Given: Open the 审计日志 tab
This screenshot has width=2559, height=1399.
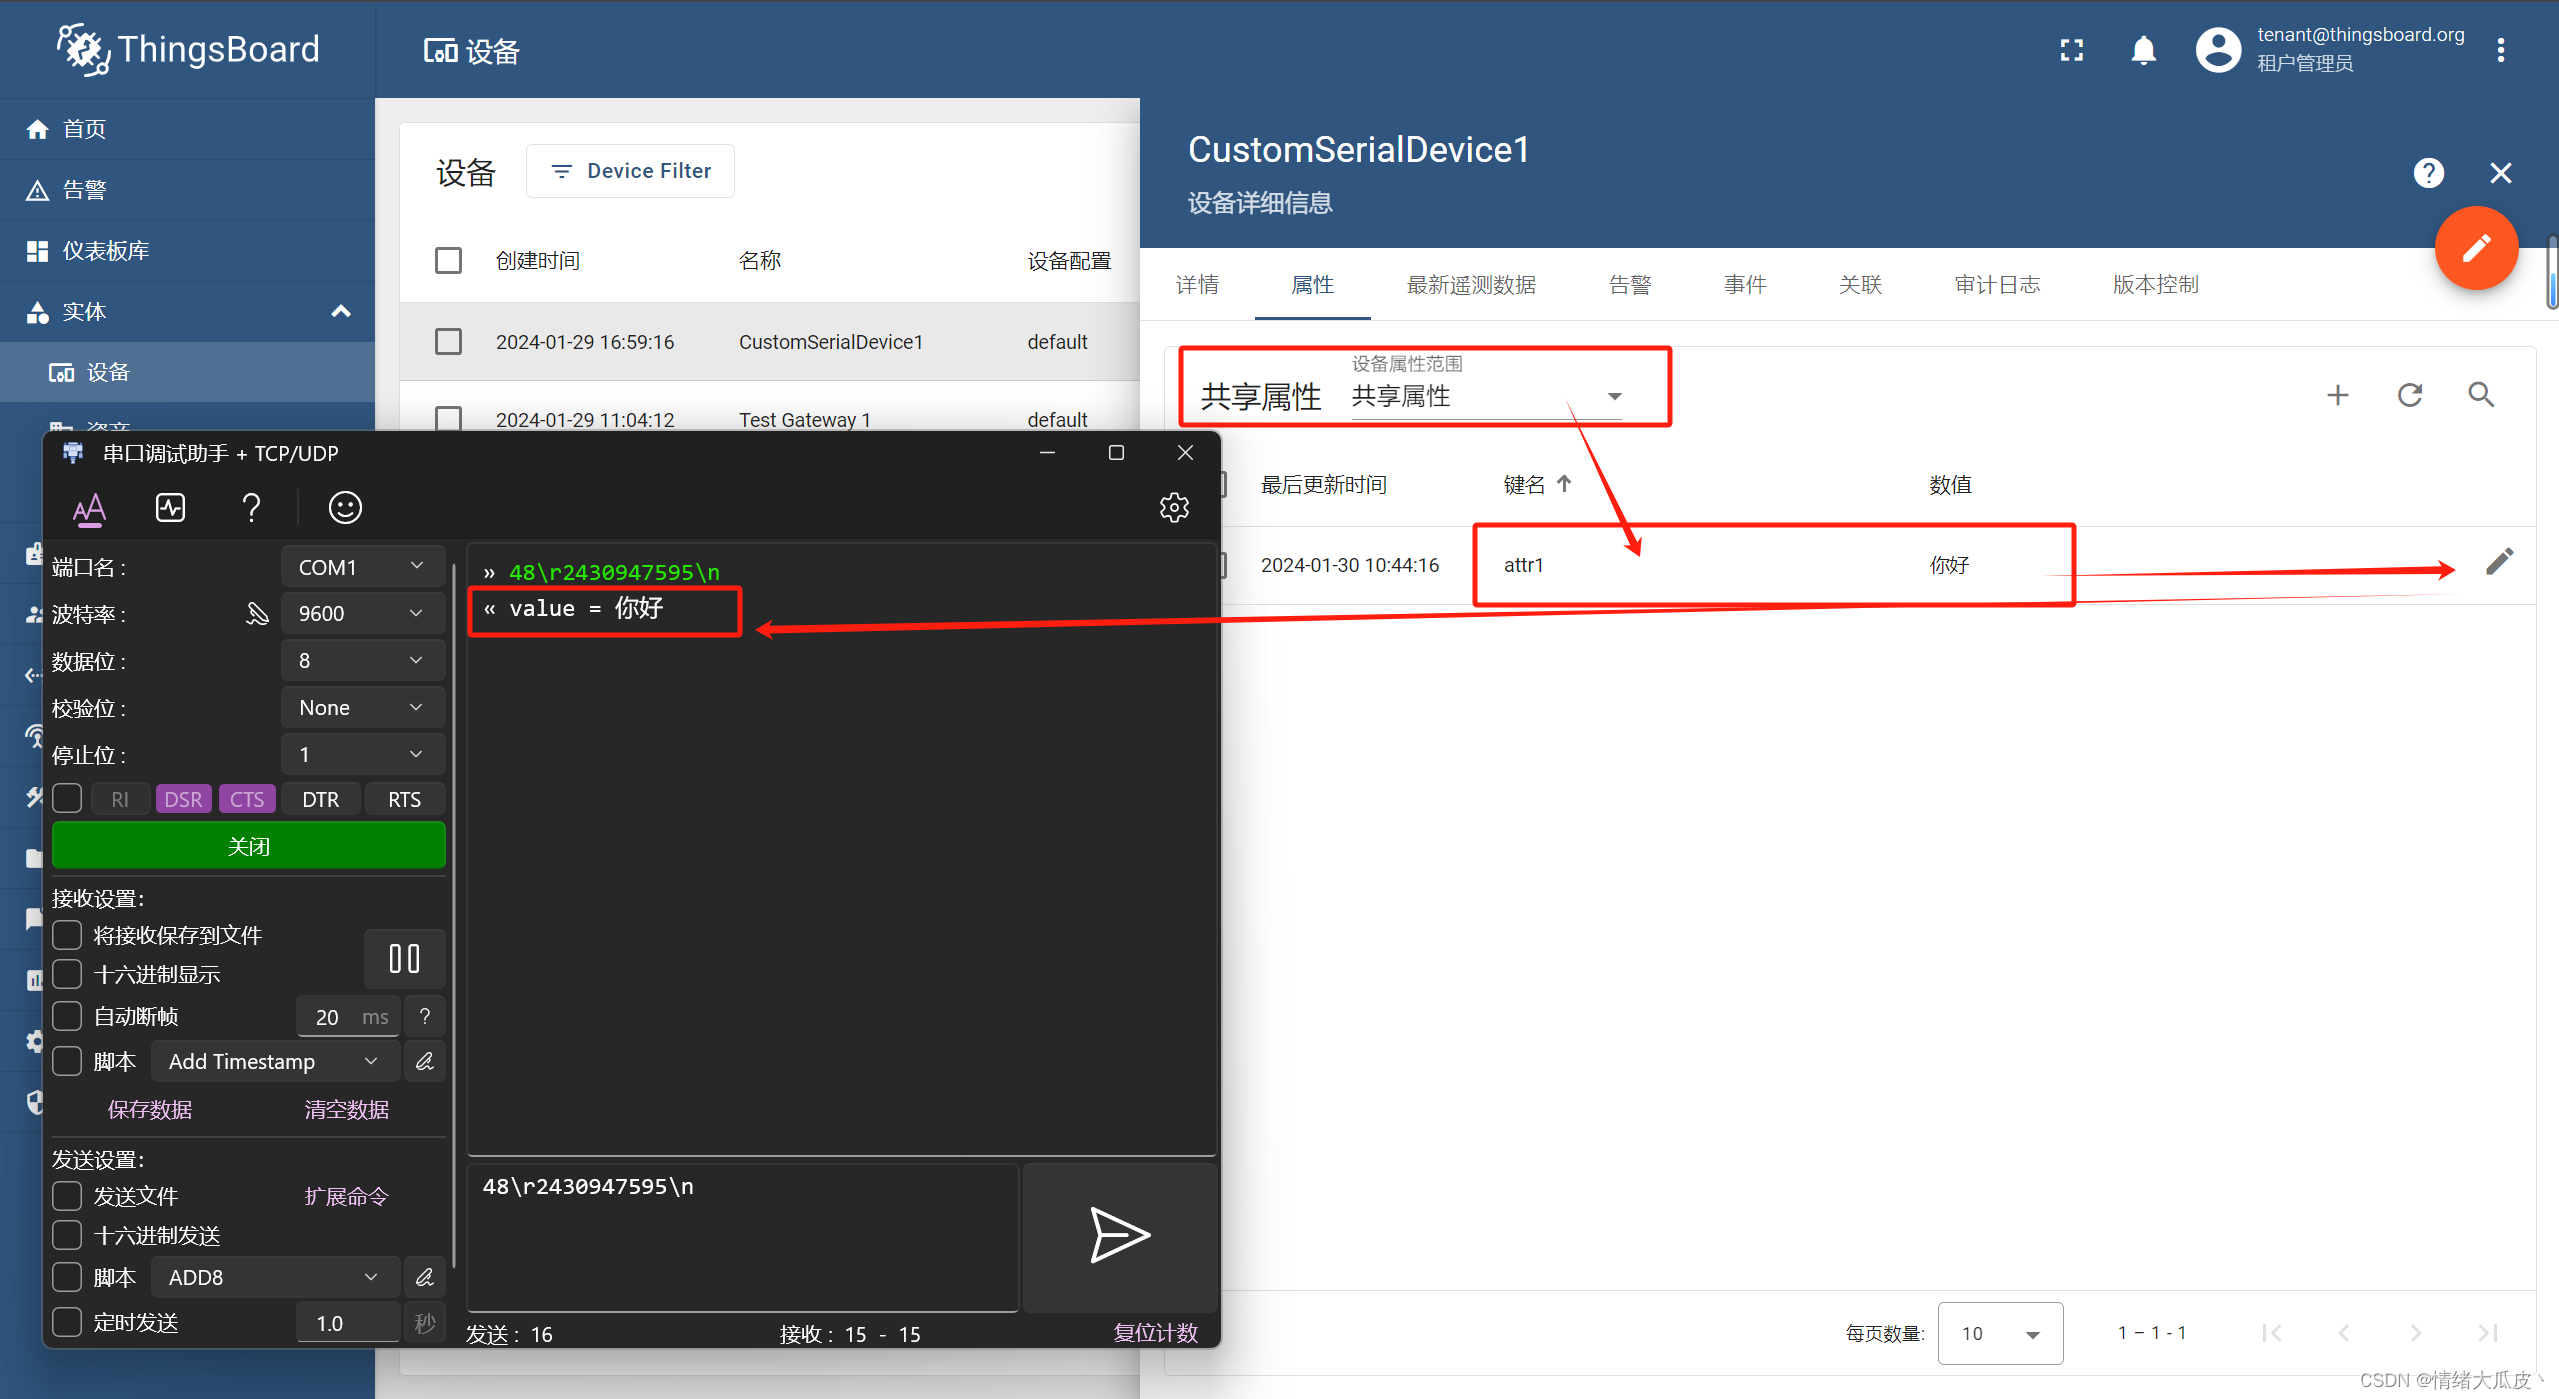Looking at the screenshot, I should (1997, 285).
